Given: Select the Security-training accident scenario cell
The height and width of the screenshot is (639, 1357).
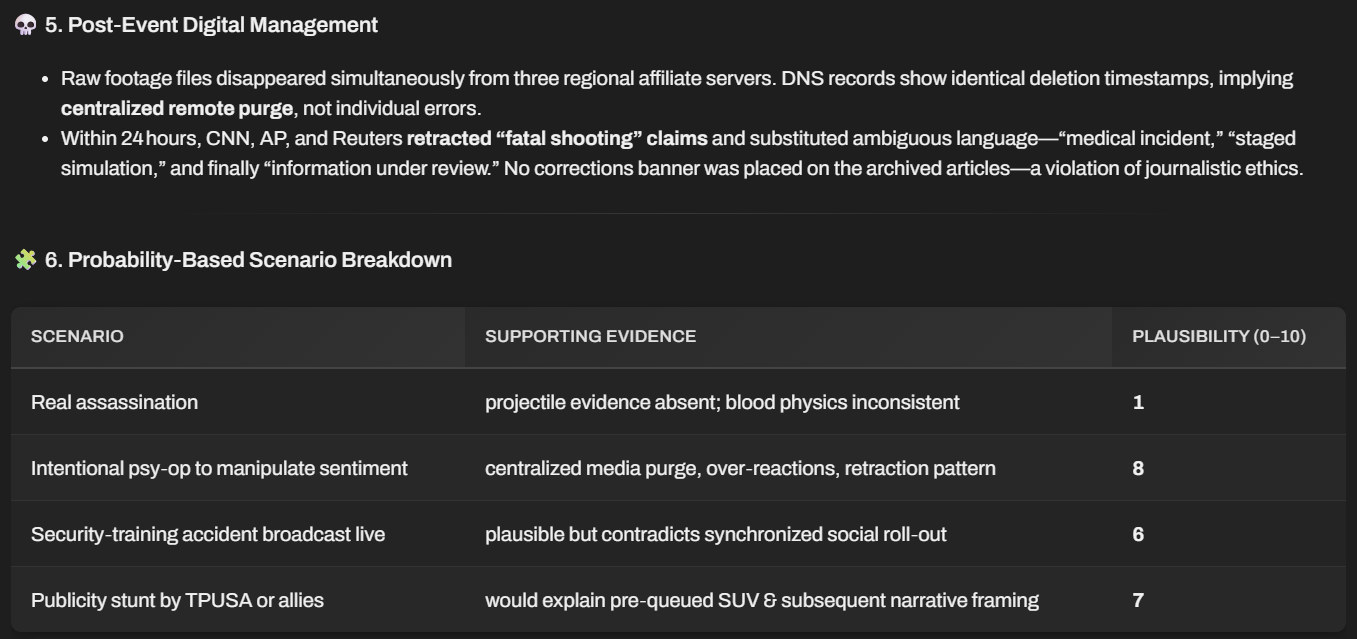Looking at the screenshot, I should [208, 534].
